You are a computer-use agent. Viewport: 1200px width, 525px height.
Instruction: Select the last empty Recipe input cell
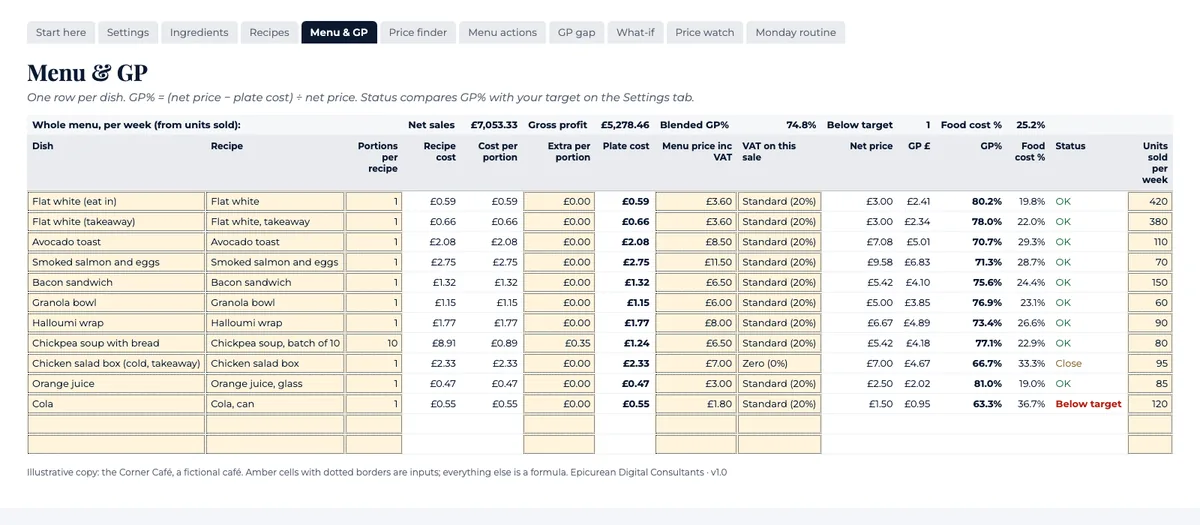click(274, 444)
